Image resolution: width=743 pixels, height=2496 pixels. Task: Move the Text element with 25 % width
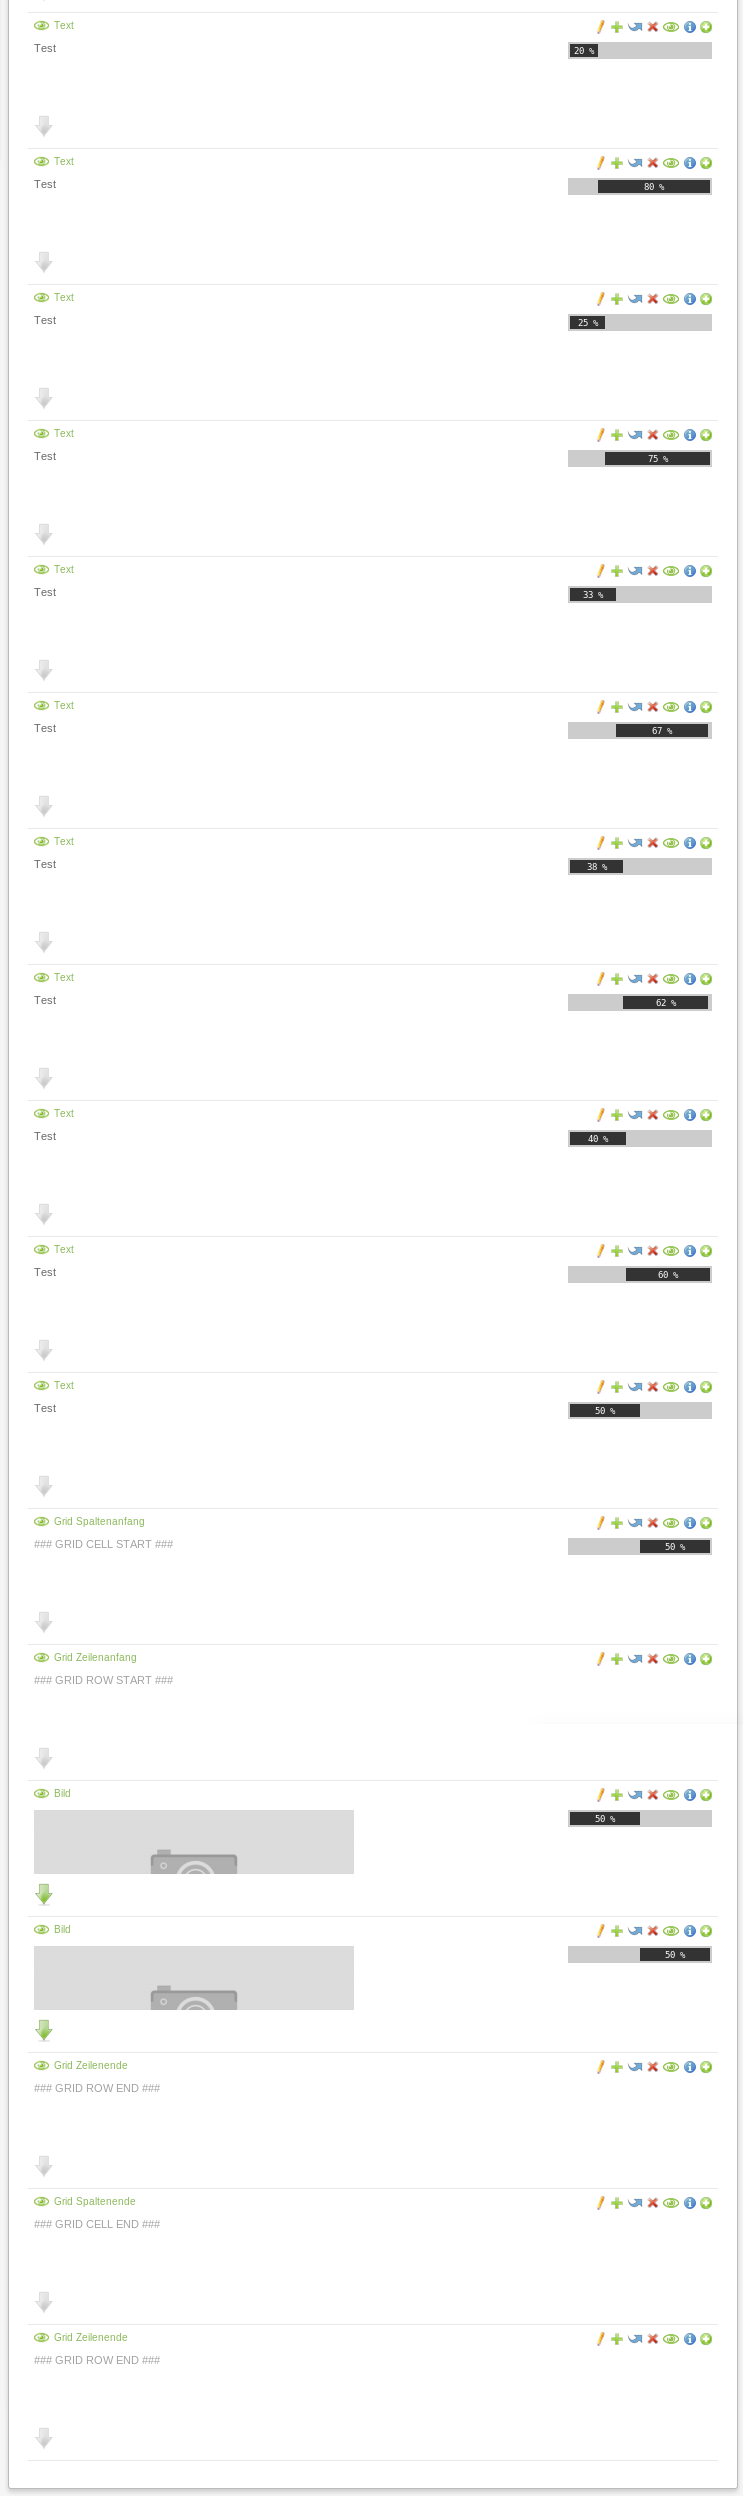click(x=635, y=299)
